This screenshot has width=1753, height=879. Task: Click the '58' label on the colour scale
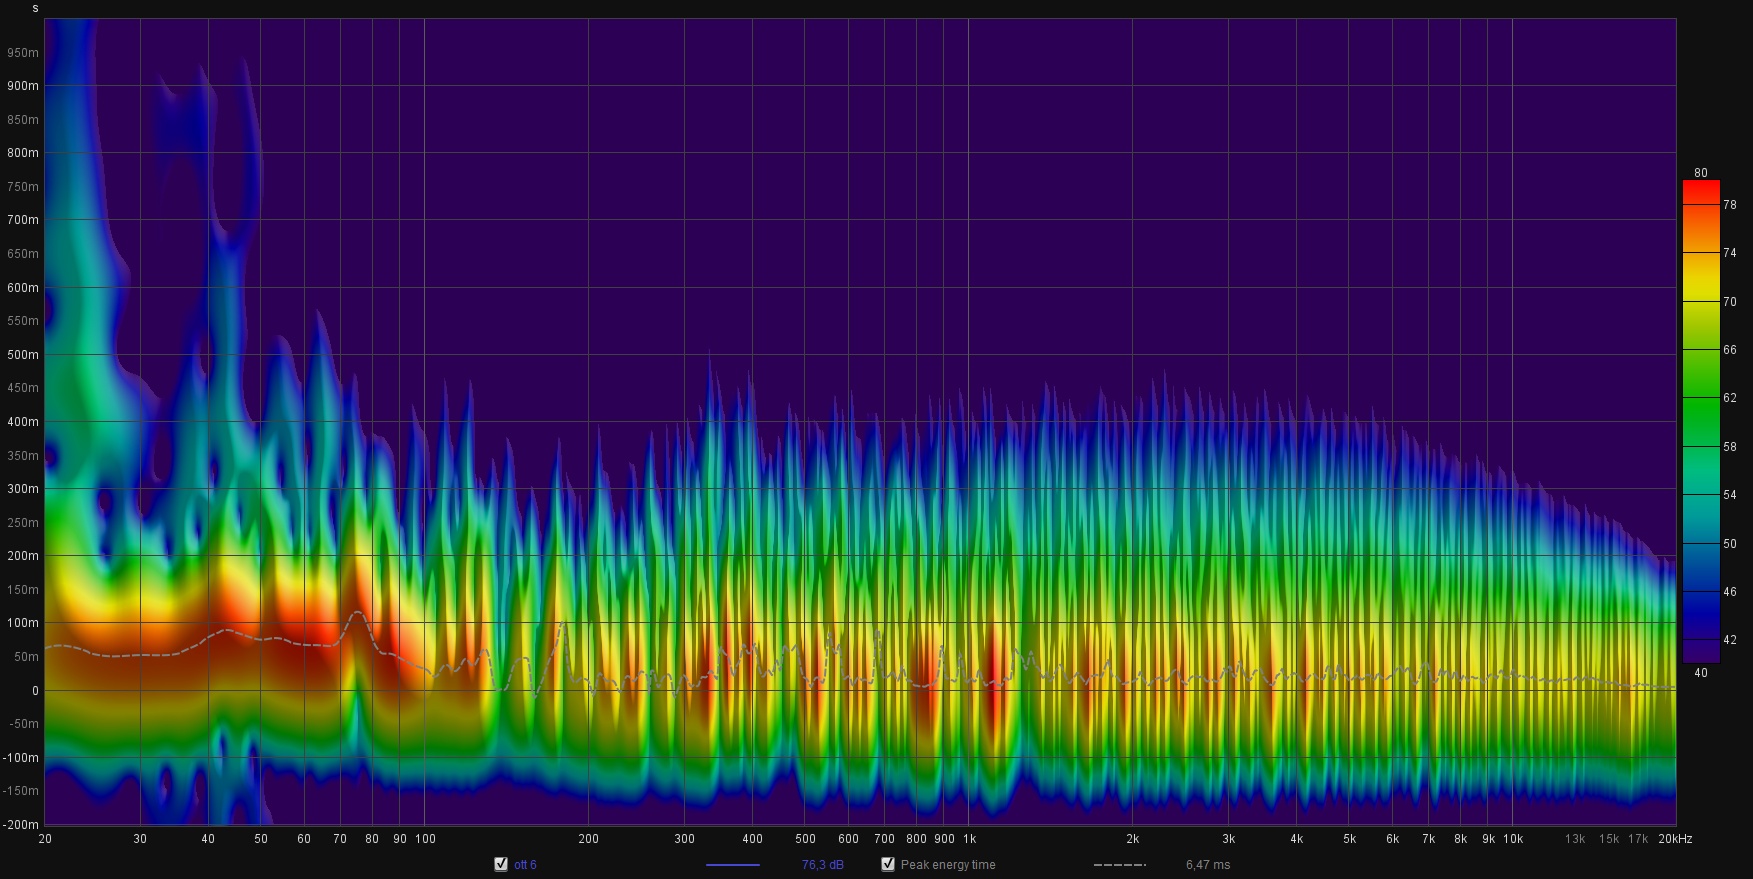click(x=1730, y=447)
